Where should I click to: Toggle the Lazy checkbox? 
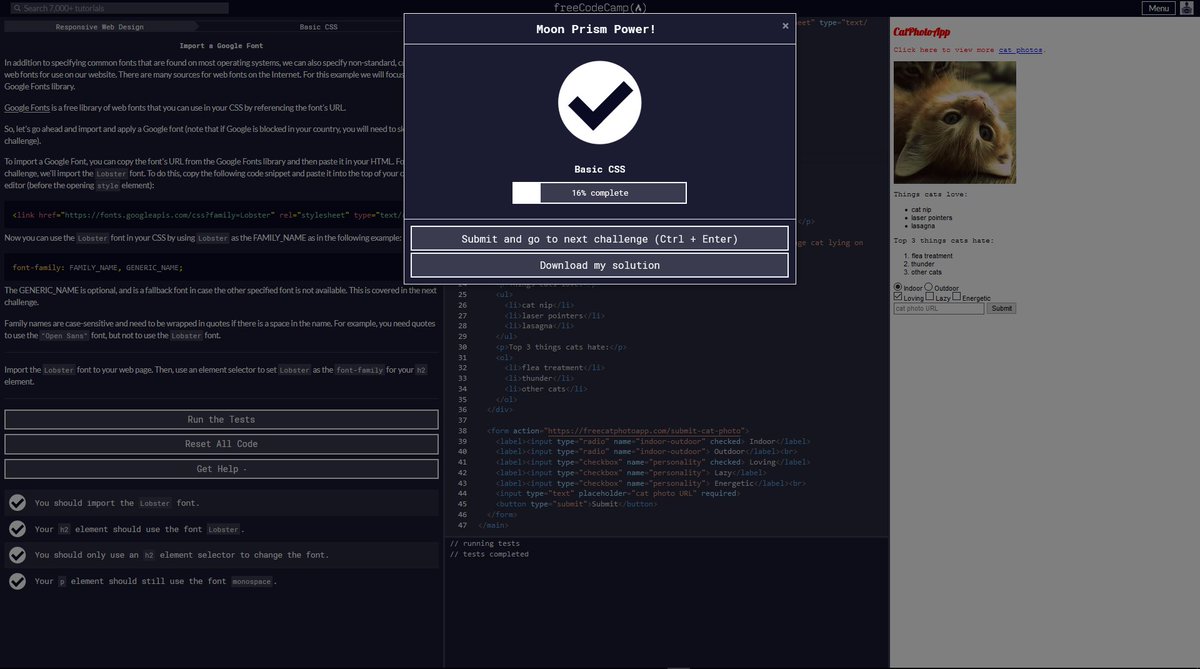coord(930,297)
